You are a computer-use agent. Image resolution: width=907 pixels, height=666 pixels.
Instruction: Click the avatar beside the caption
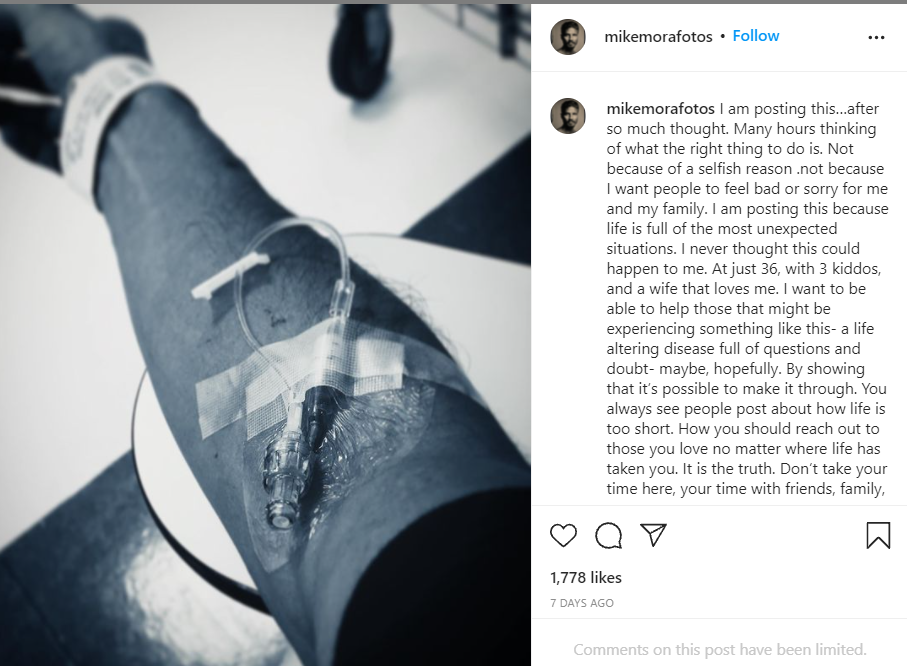tap(568, 116)
